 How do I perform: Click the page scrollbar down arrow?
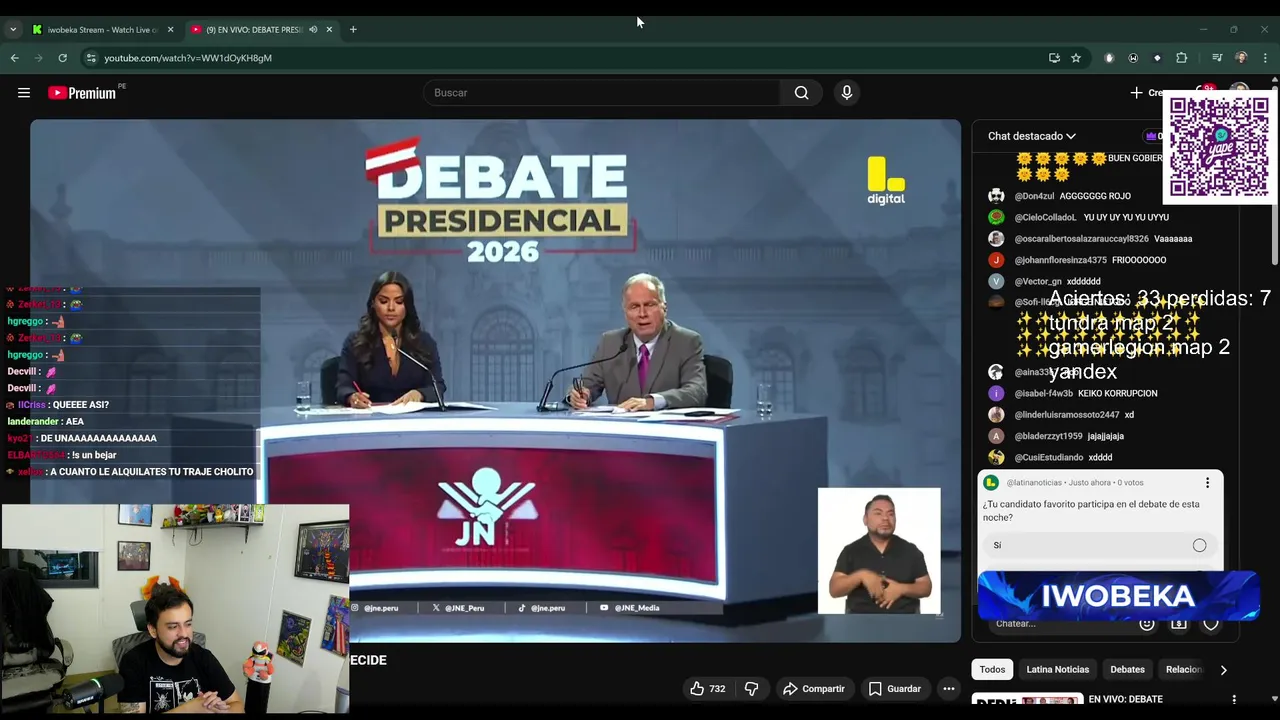point(1274,699)
